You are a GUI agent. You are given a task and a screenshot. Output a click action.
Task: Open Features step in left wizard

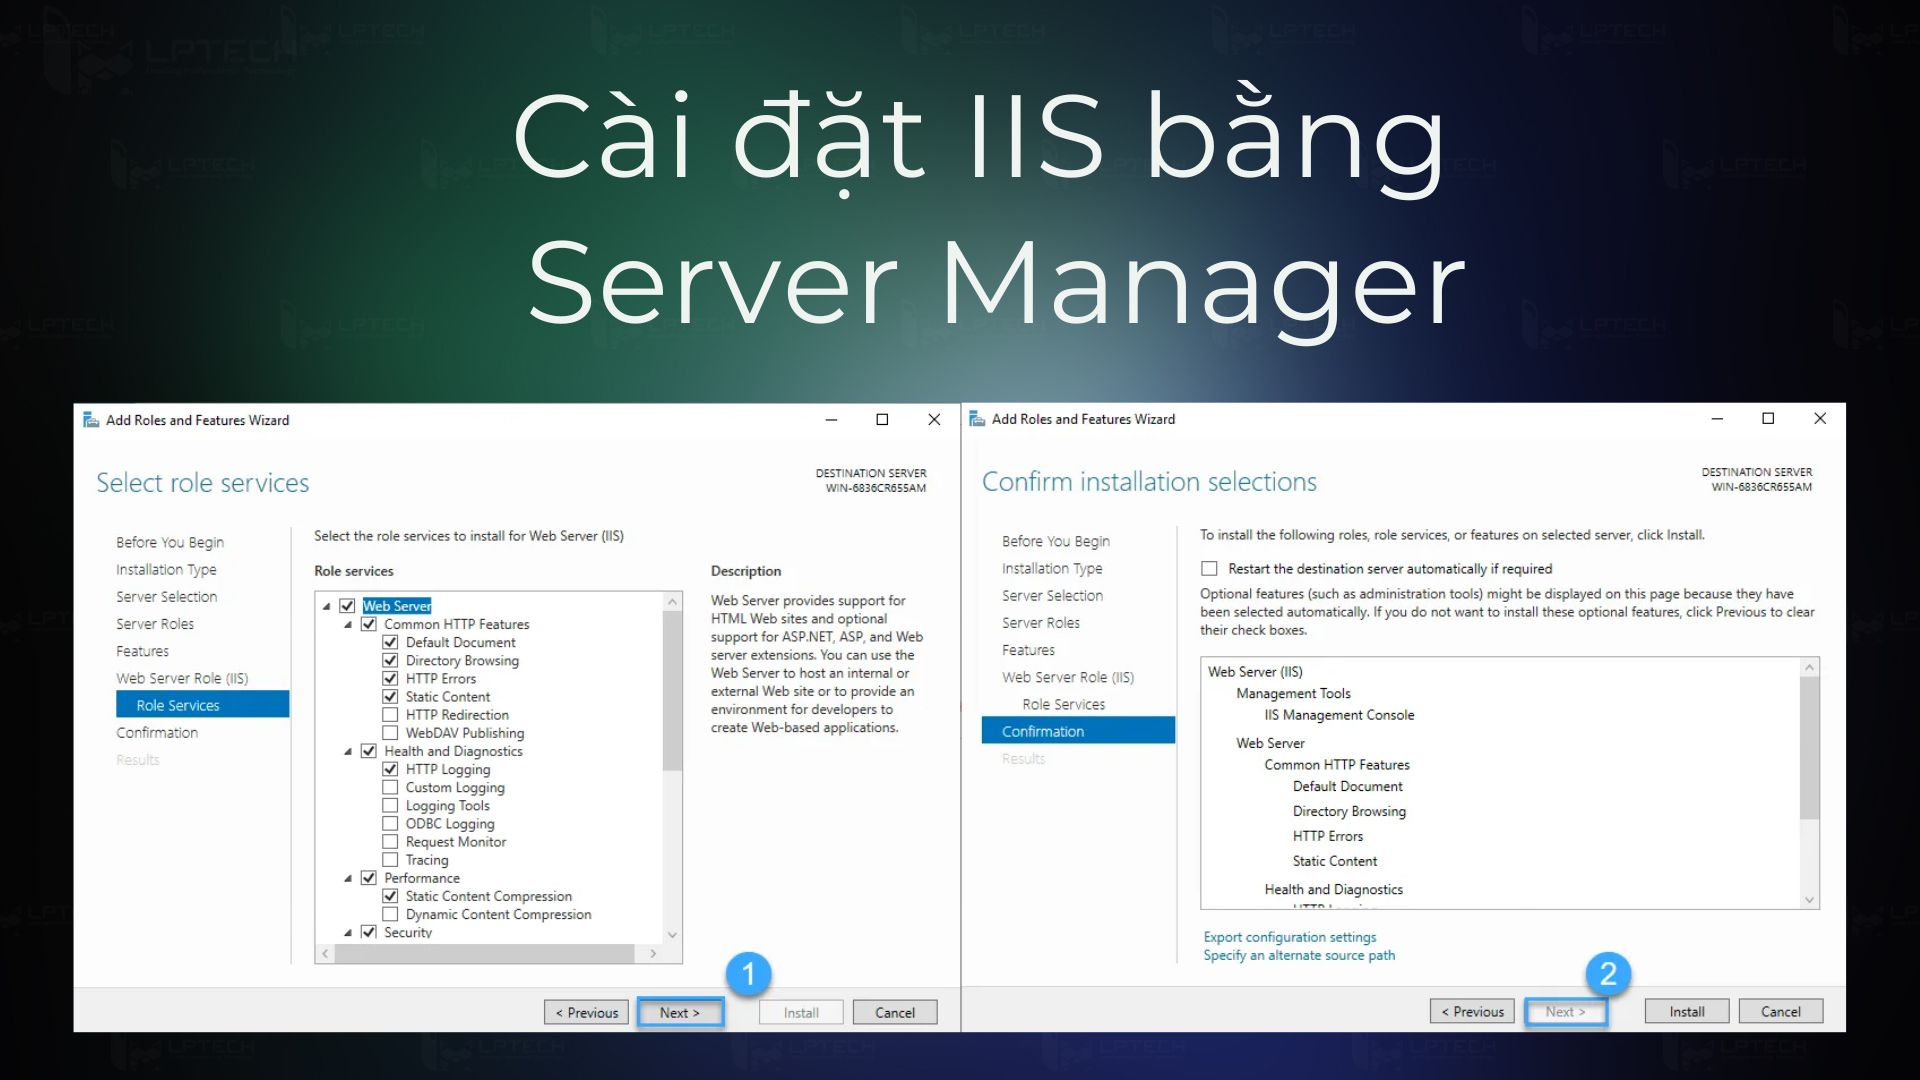point(142,650)
